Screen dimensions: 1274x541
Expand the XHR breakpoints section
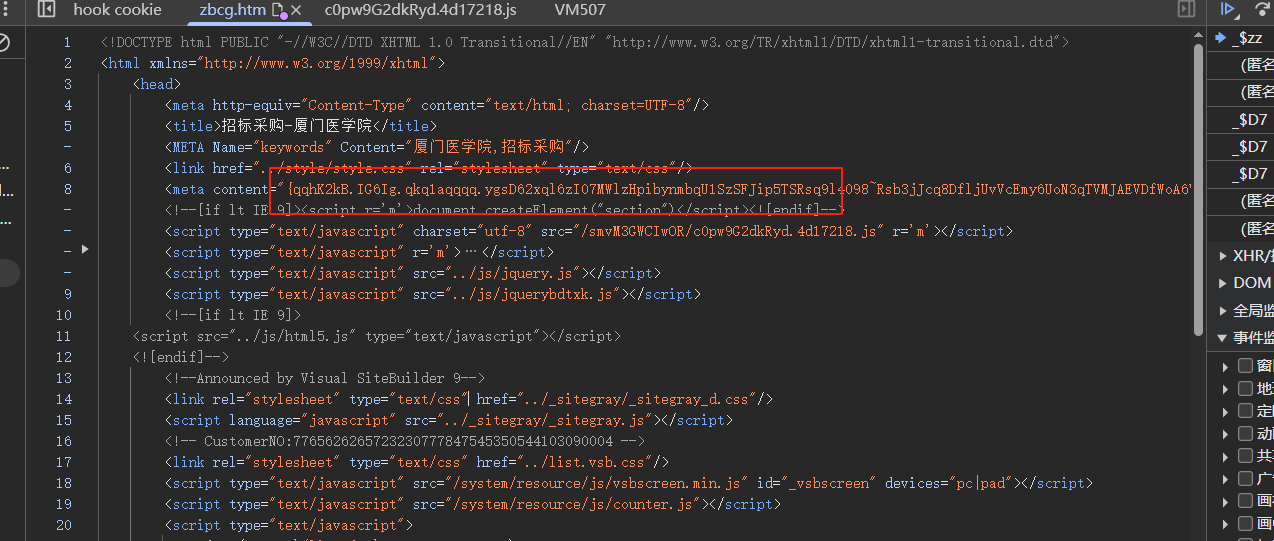pos(1224,256)
